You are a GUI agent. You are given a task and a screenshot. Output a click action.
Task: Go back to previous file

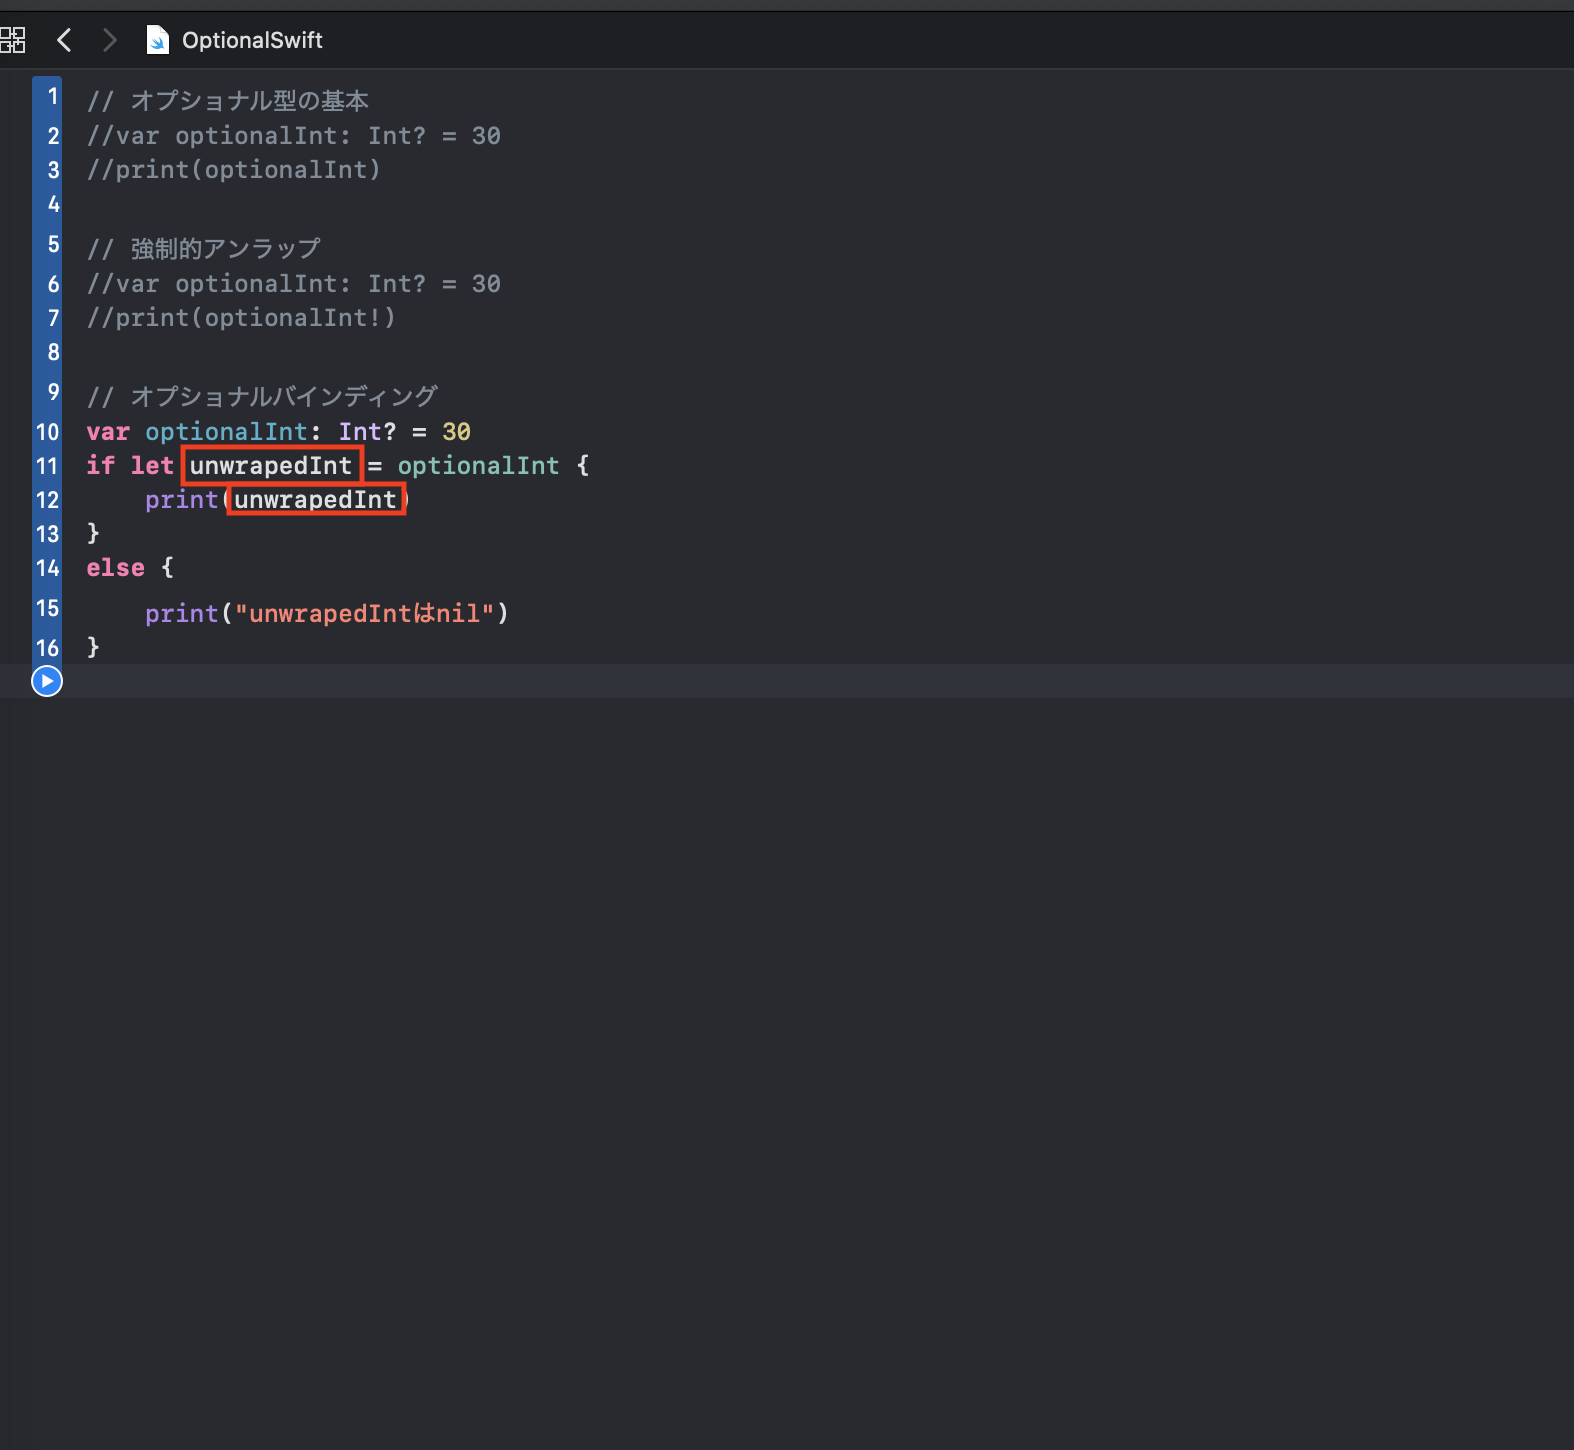point(64,40)
